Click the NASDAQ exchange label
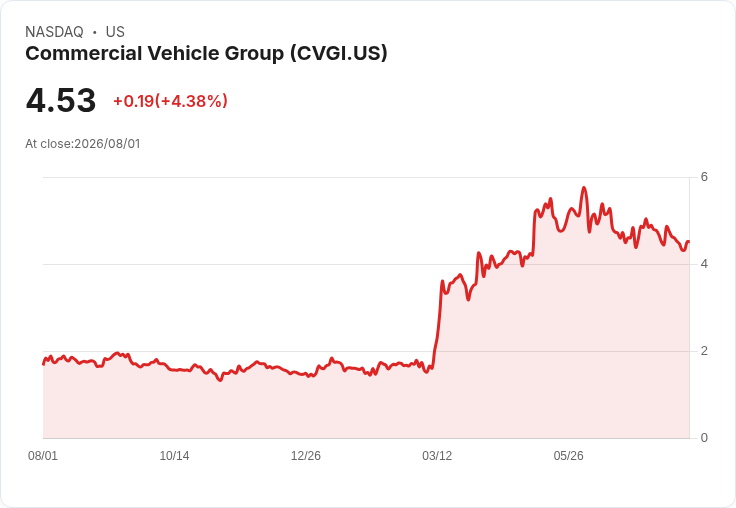This screenshot has width=736, height=508. (x=54, y=32)
